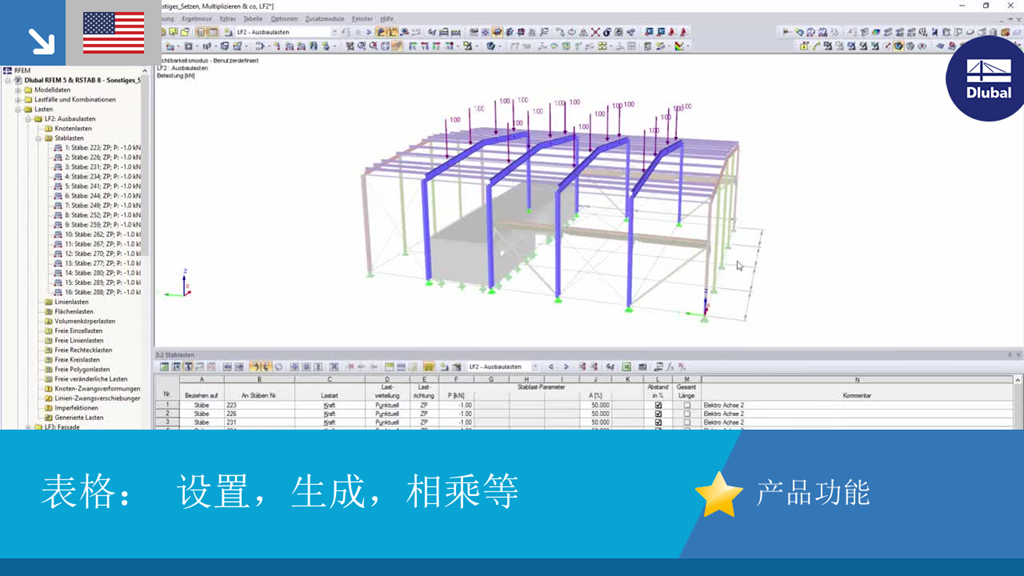Image resolution: width=1024 pixels, height=576 pixels.
Task: Click column F header P [kN]
Action: (456, 379)
